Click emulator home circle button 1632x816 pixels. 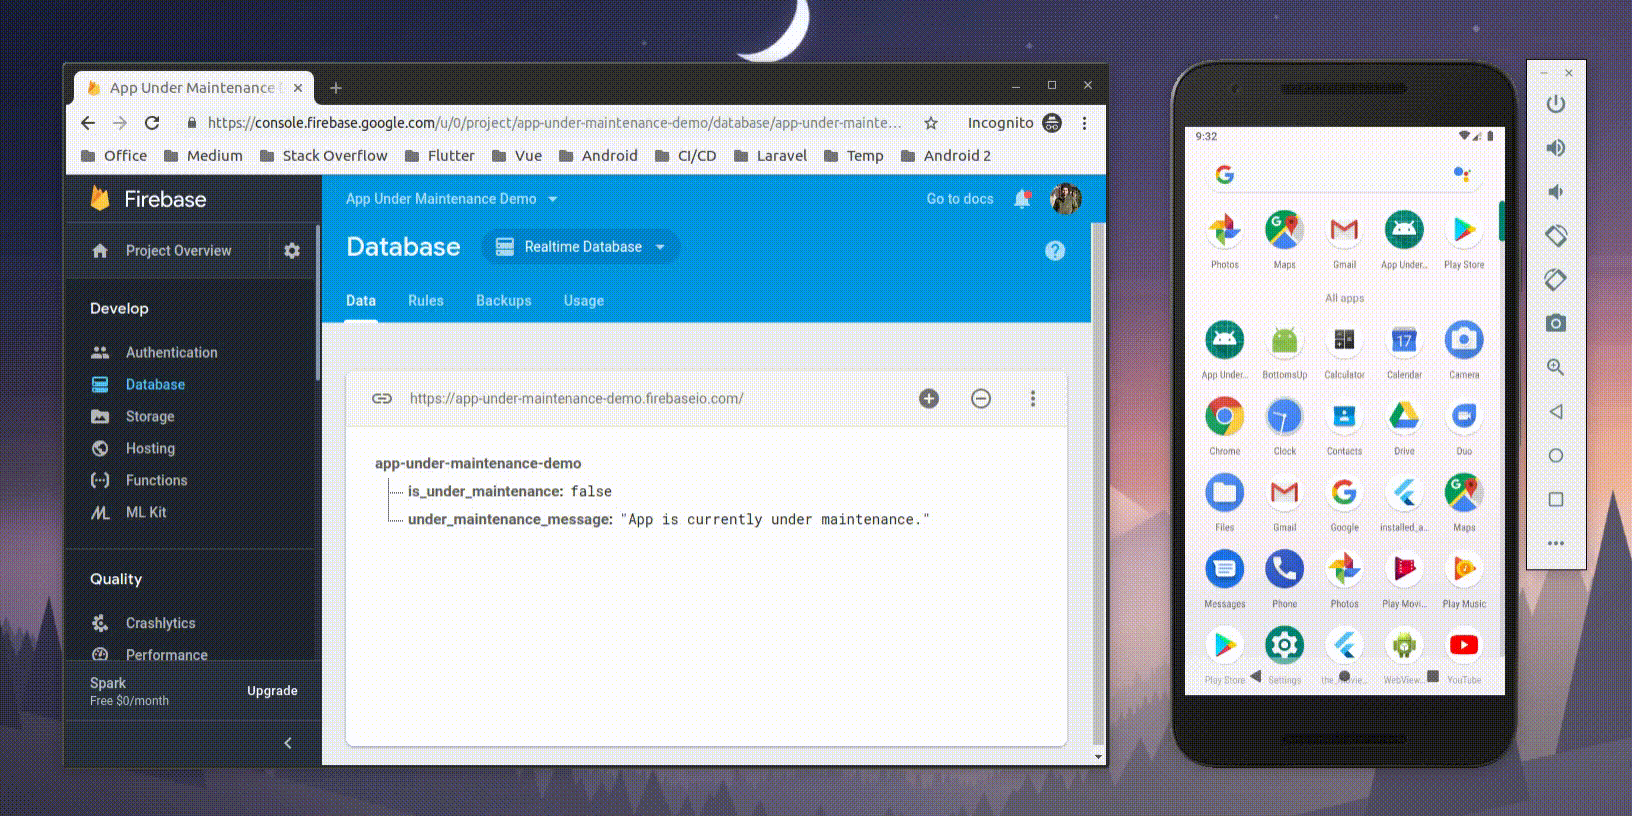[x=1556, y=455]
